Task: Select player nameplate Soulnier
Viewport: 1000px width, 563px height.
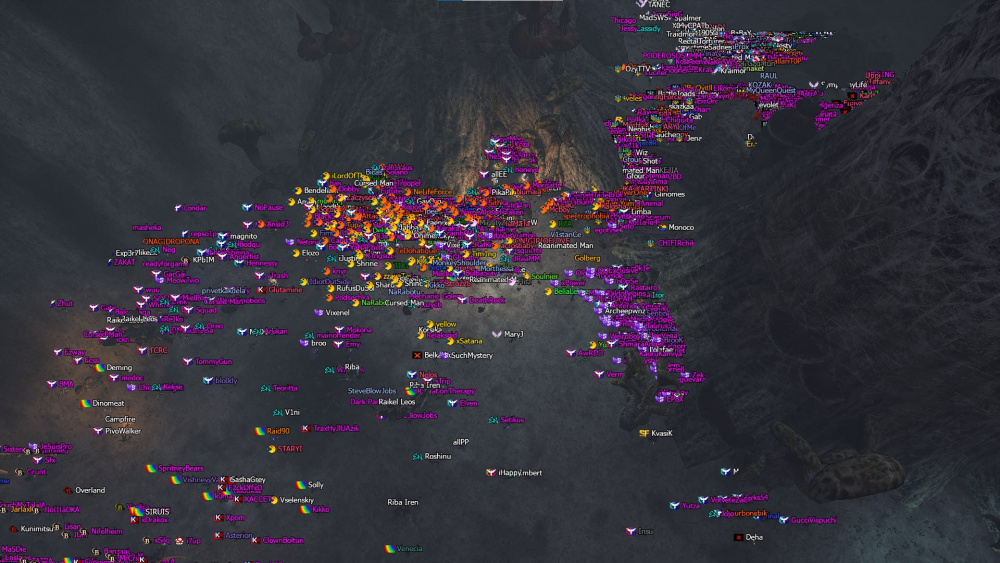Action: (545, 277)
